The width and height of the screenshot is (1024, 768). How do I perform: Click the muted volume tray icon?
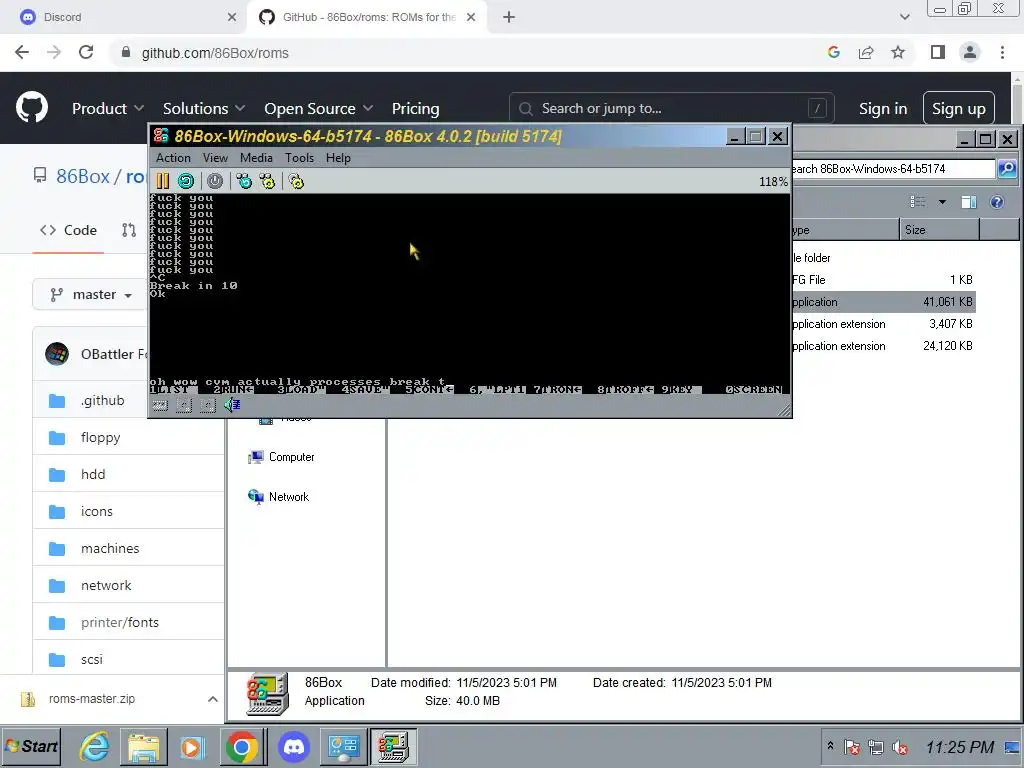[x=900, y=747]
